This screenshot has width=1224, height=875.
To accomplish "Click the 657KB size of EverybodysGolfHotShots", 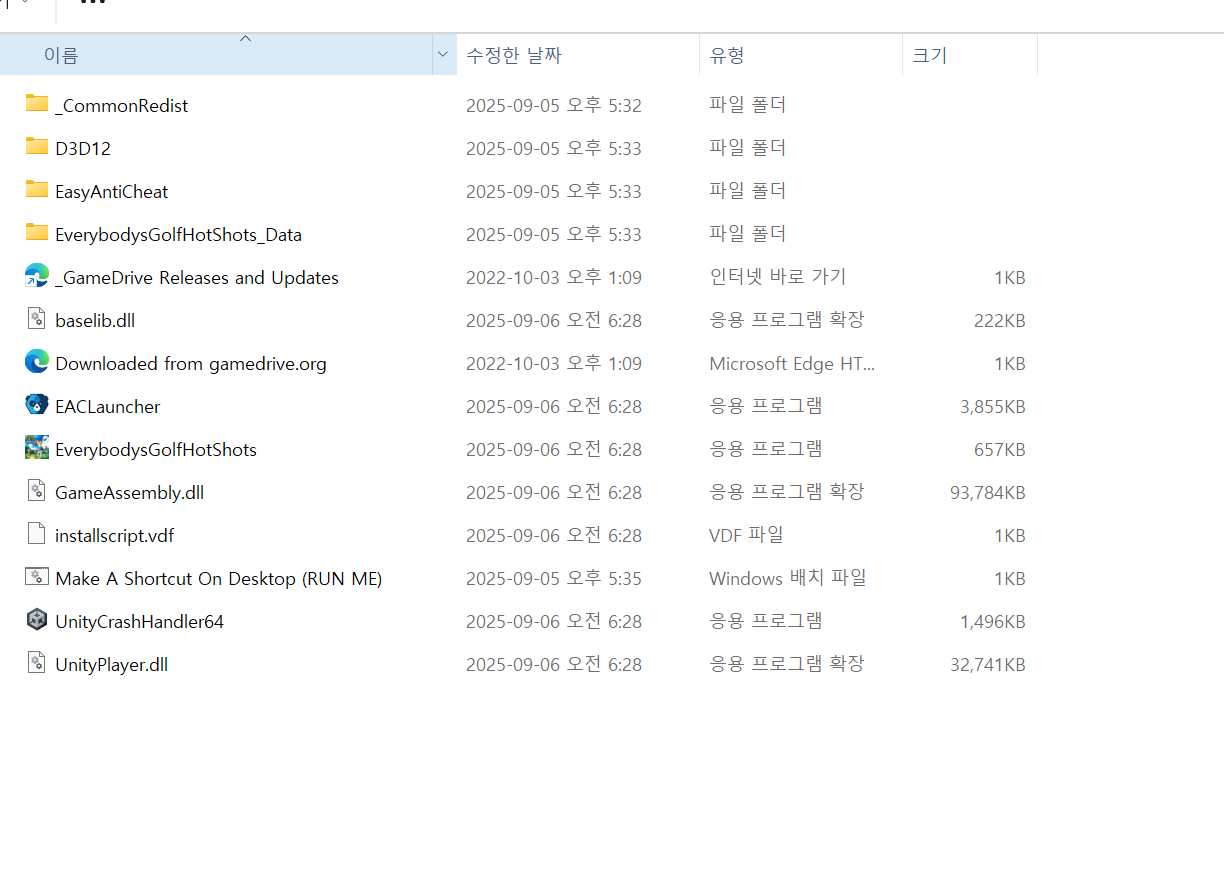I will point(999,449).
